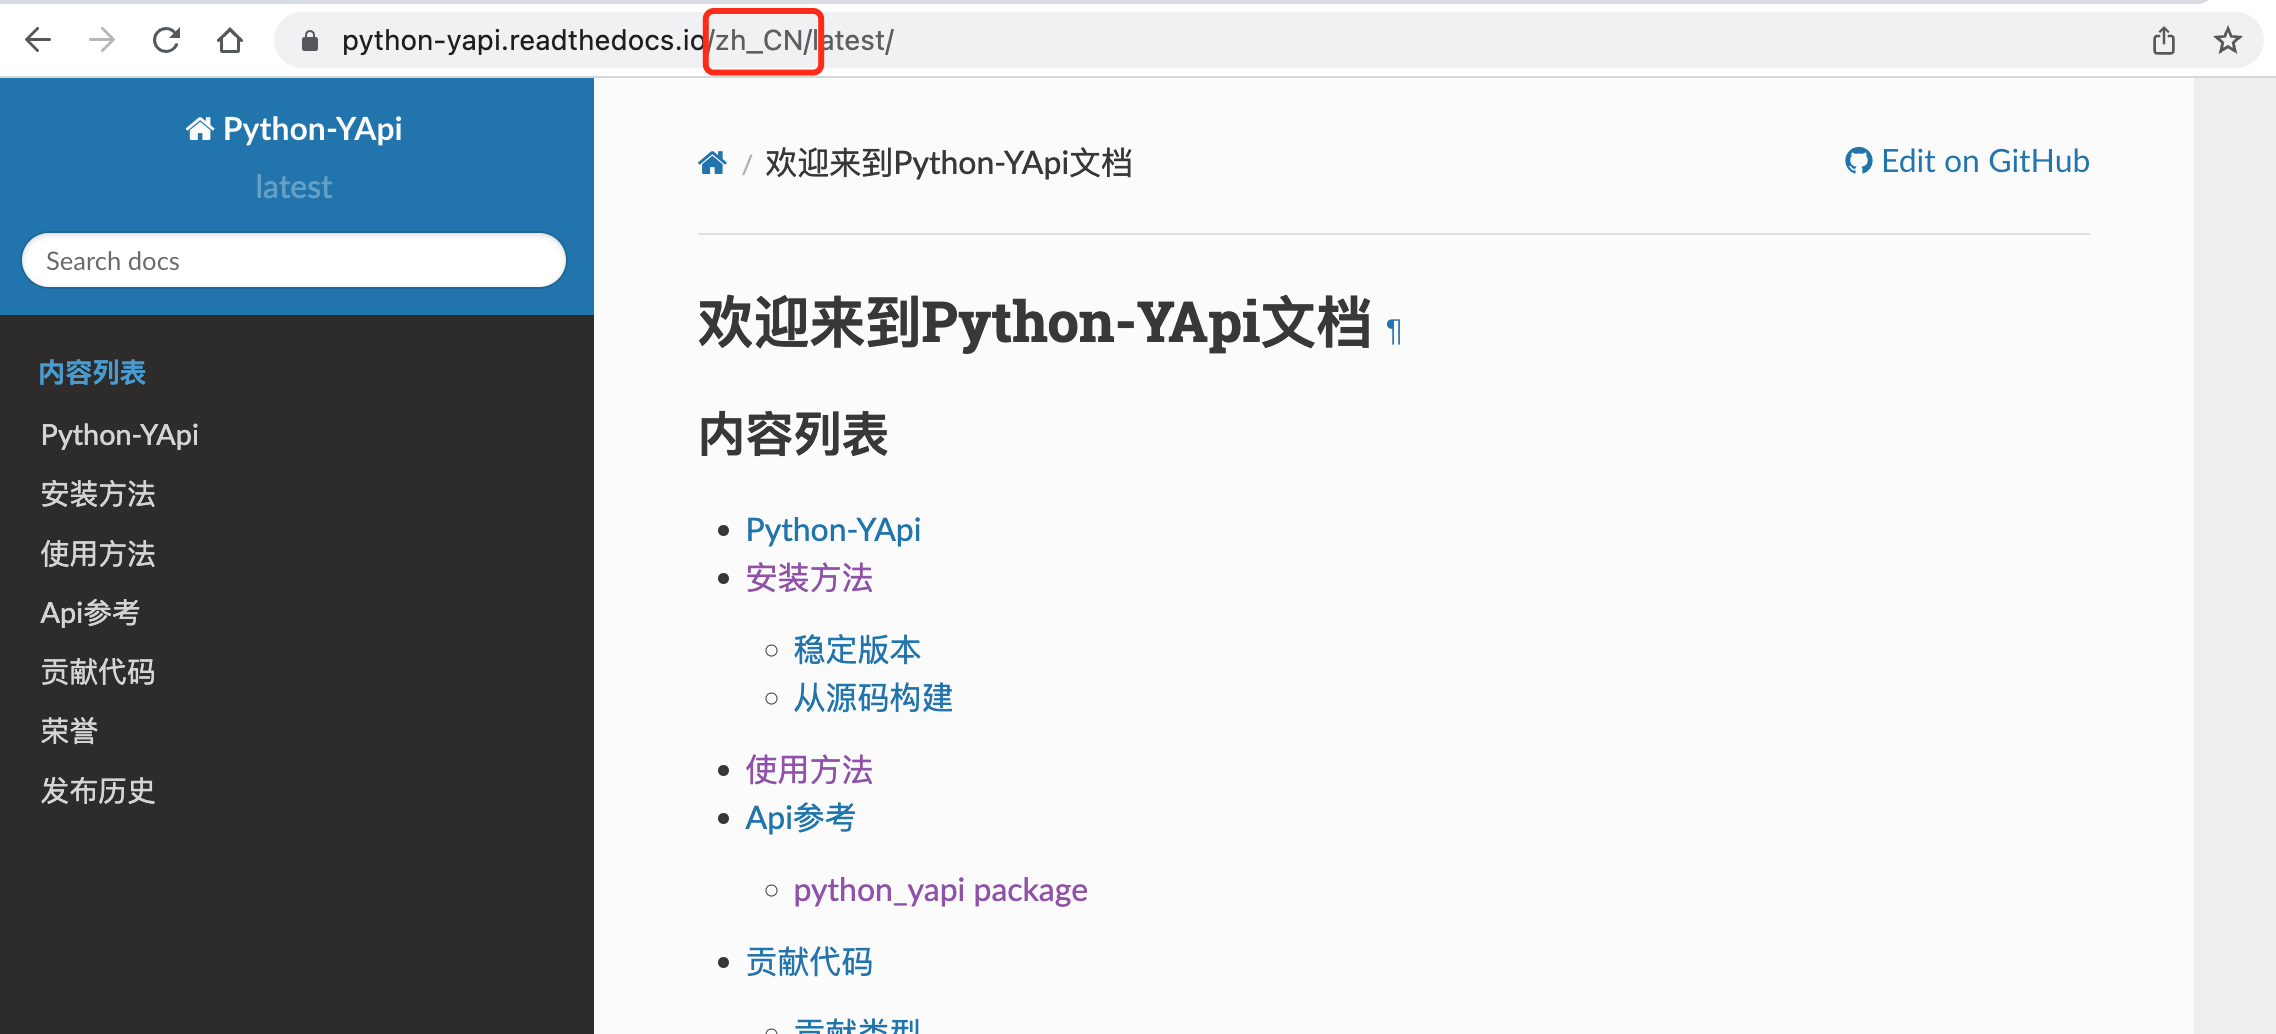Click the Python-YApi sidebar title
2276x1034 pixels.
[294, 129]
